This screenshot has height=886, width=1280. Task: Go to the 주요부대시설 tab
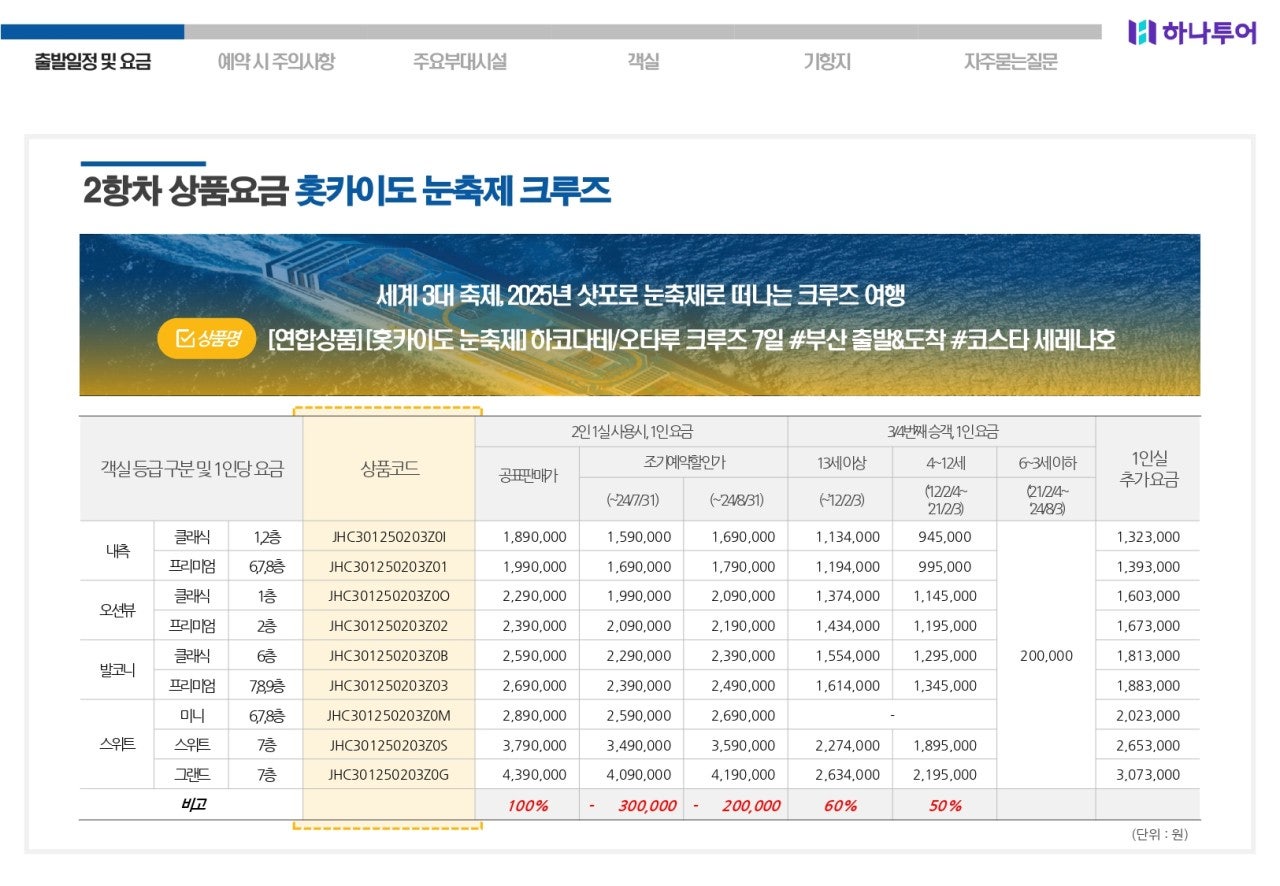pos(460,62)
